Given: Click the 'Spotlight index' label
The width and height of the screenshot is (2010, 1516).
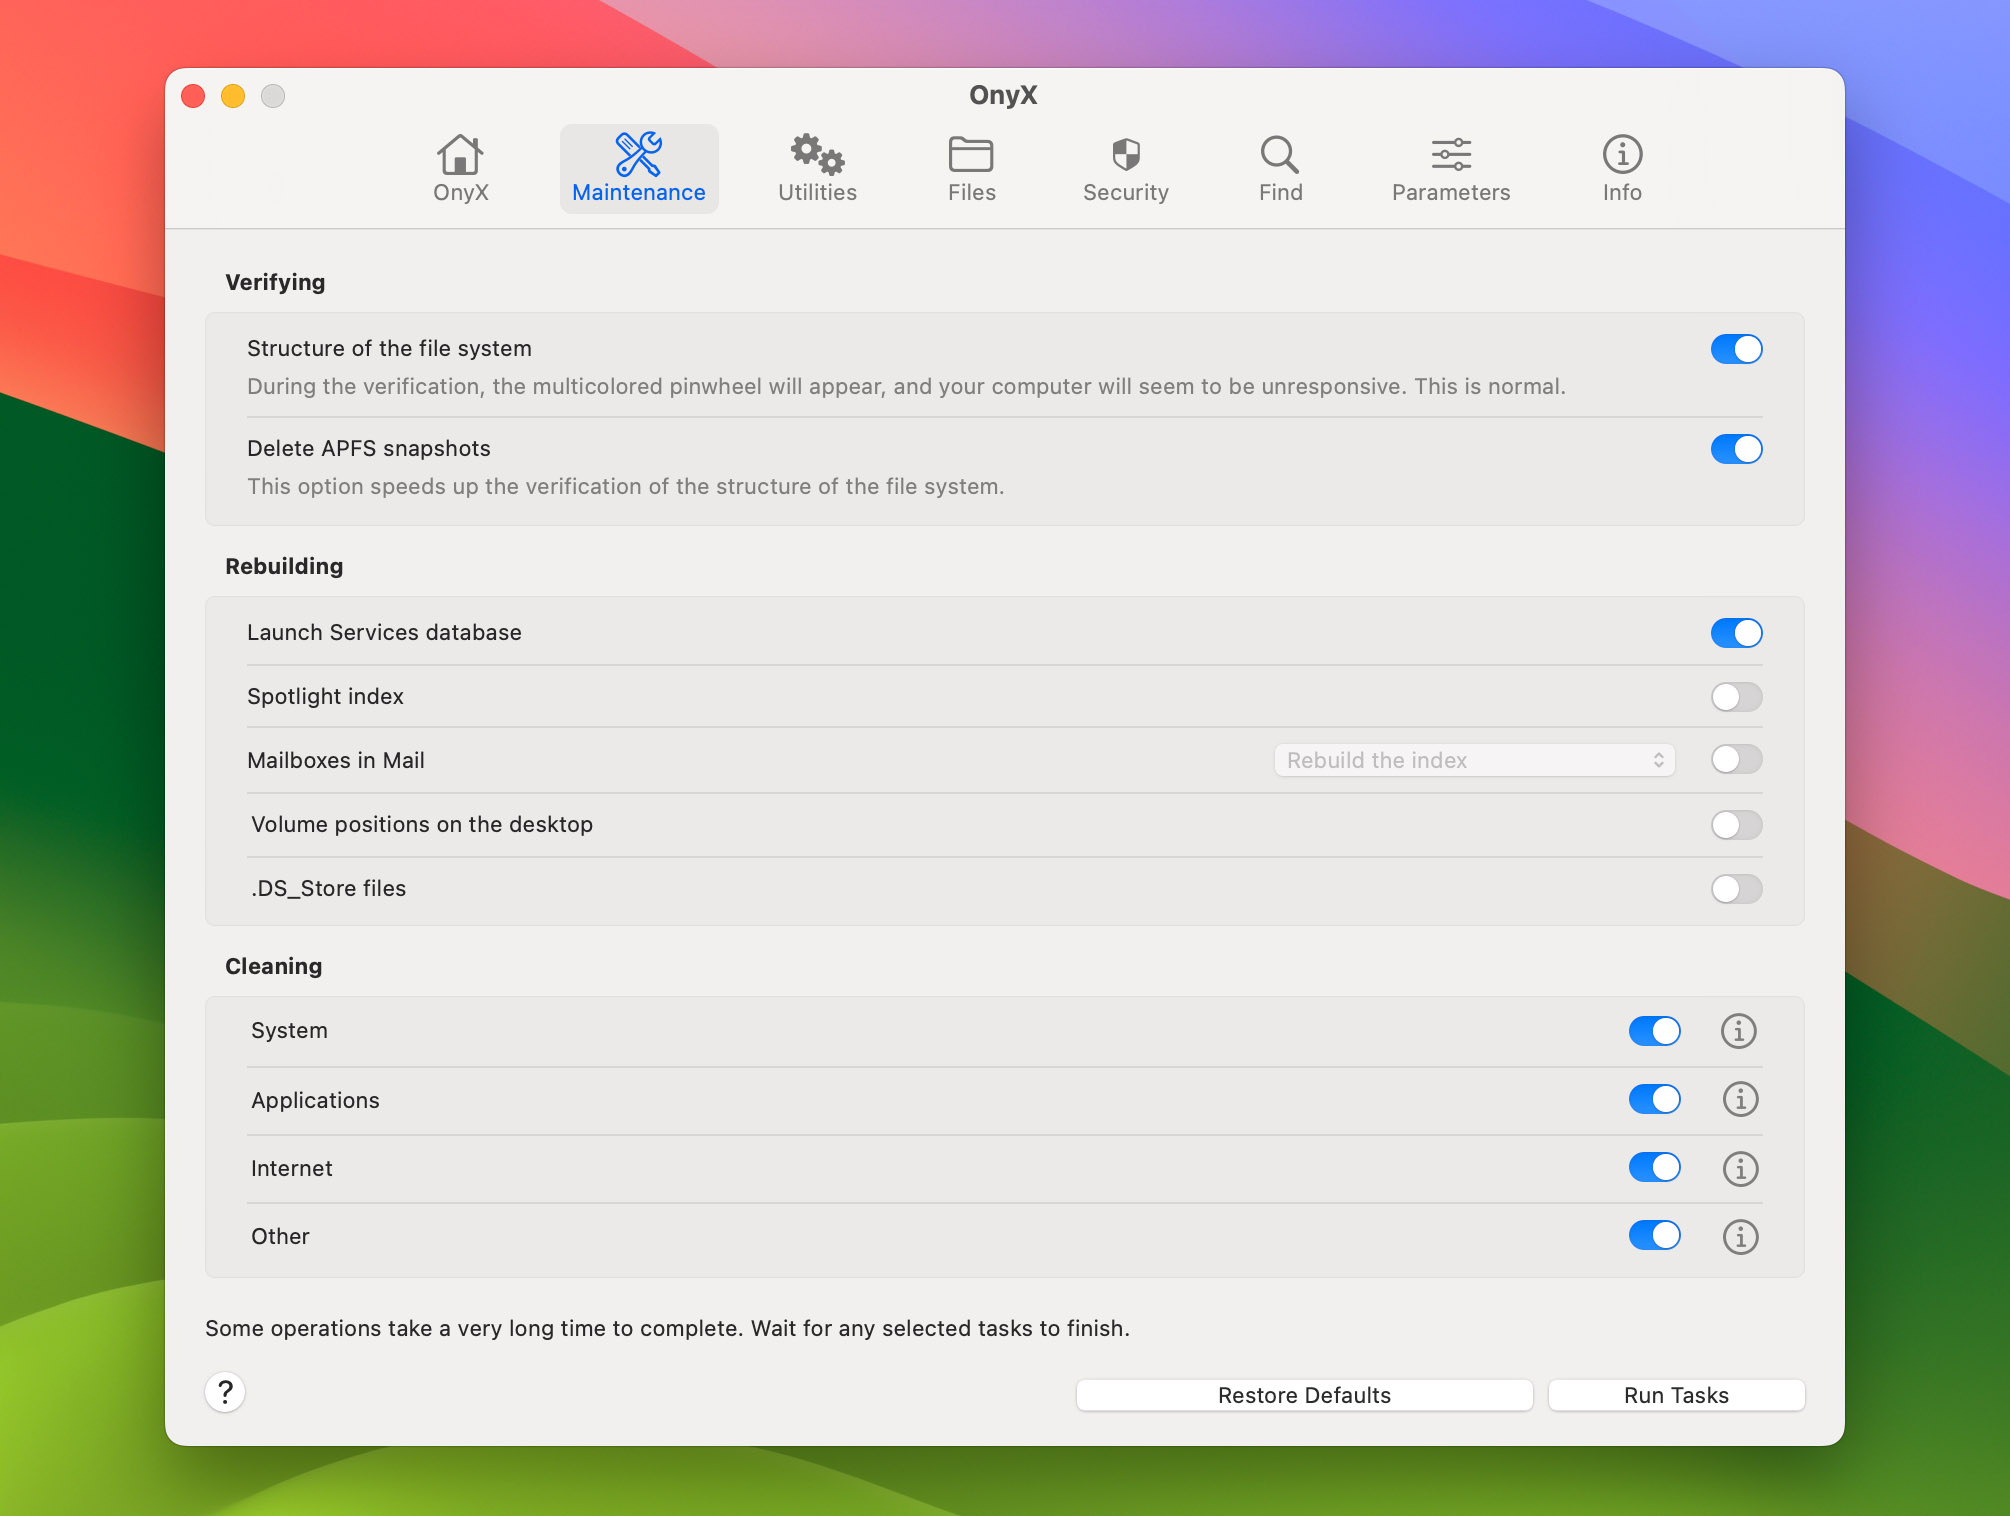Looking at the screenshot, I should (x=325, y=696).
